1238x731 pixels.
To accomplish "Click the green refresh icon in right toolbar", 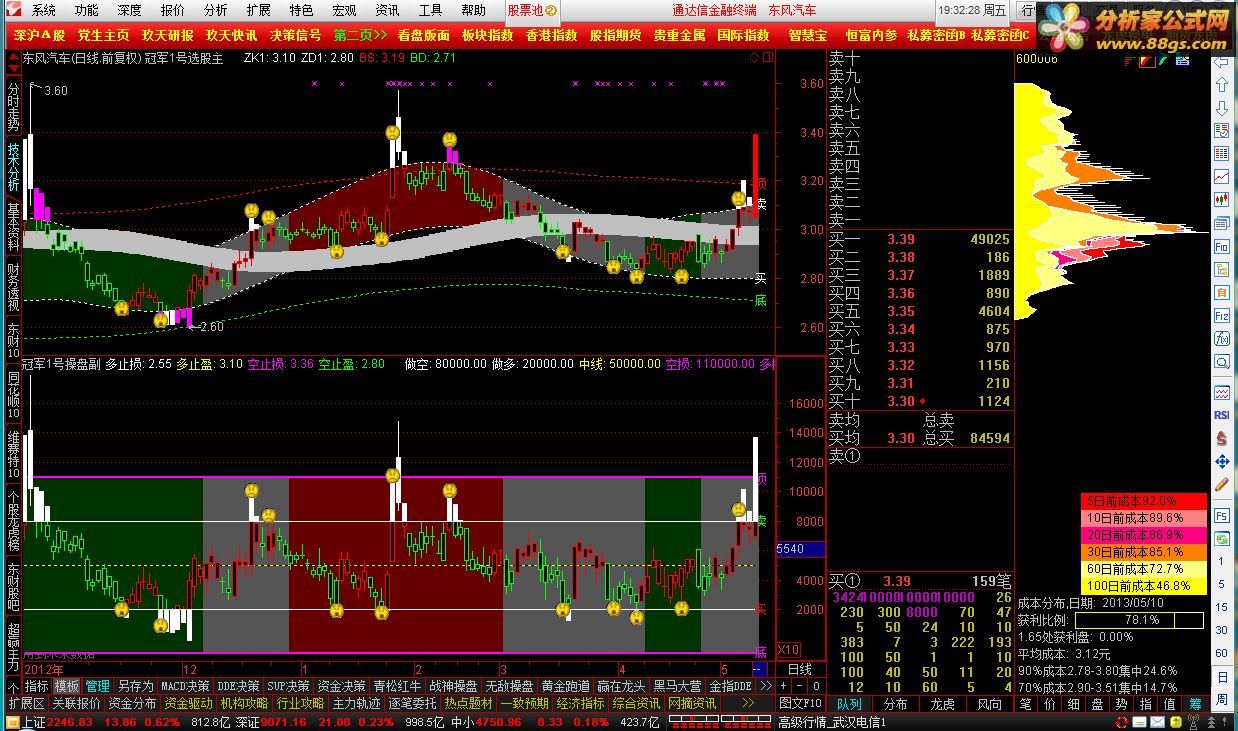I will point(1221,538).
